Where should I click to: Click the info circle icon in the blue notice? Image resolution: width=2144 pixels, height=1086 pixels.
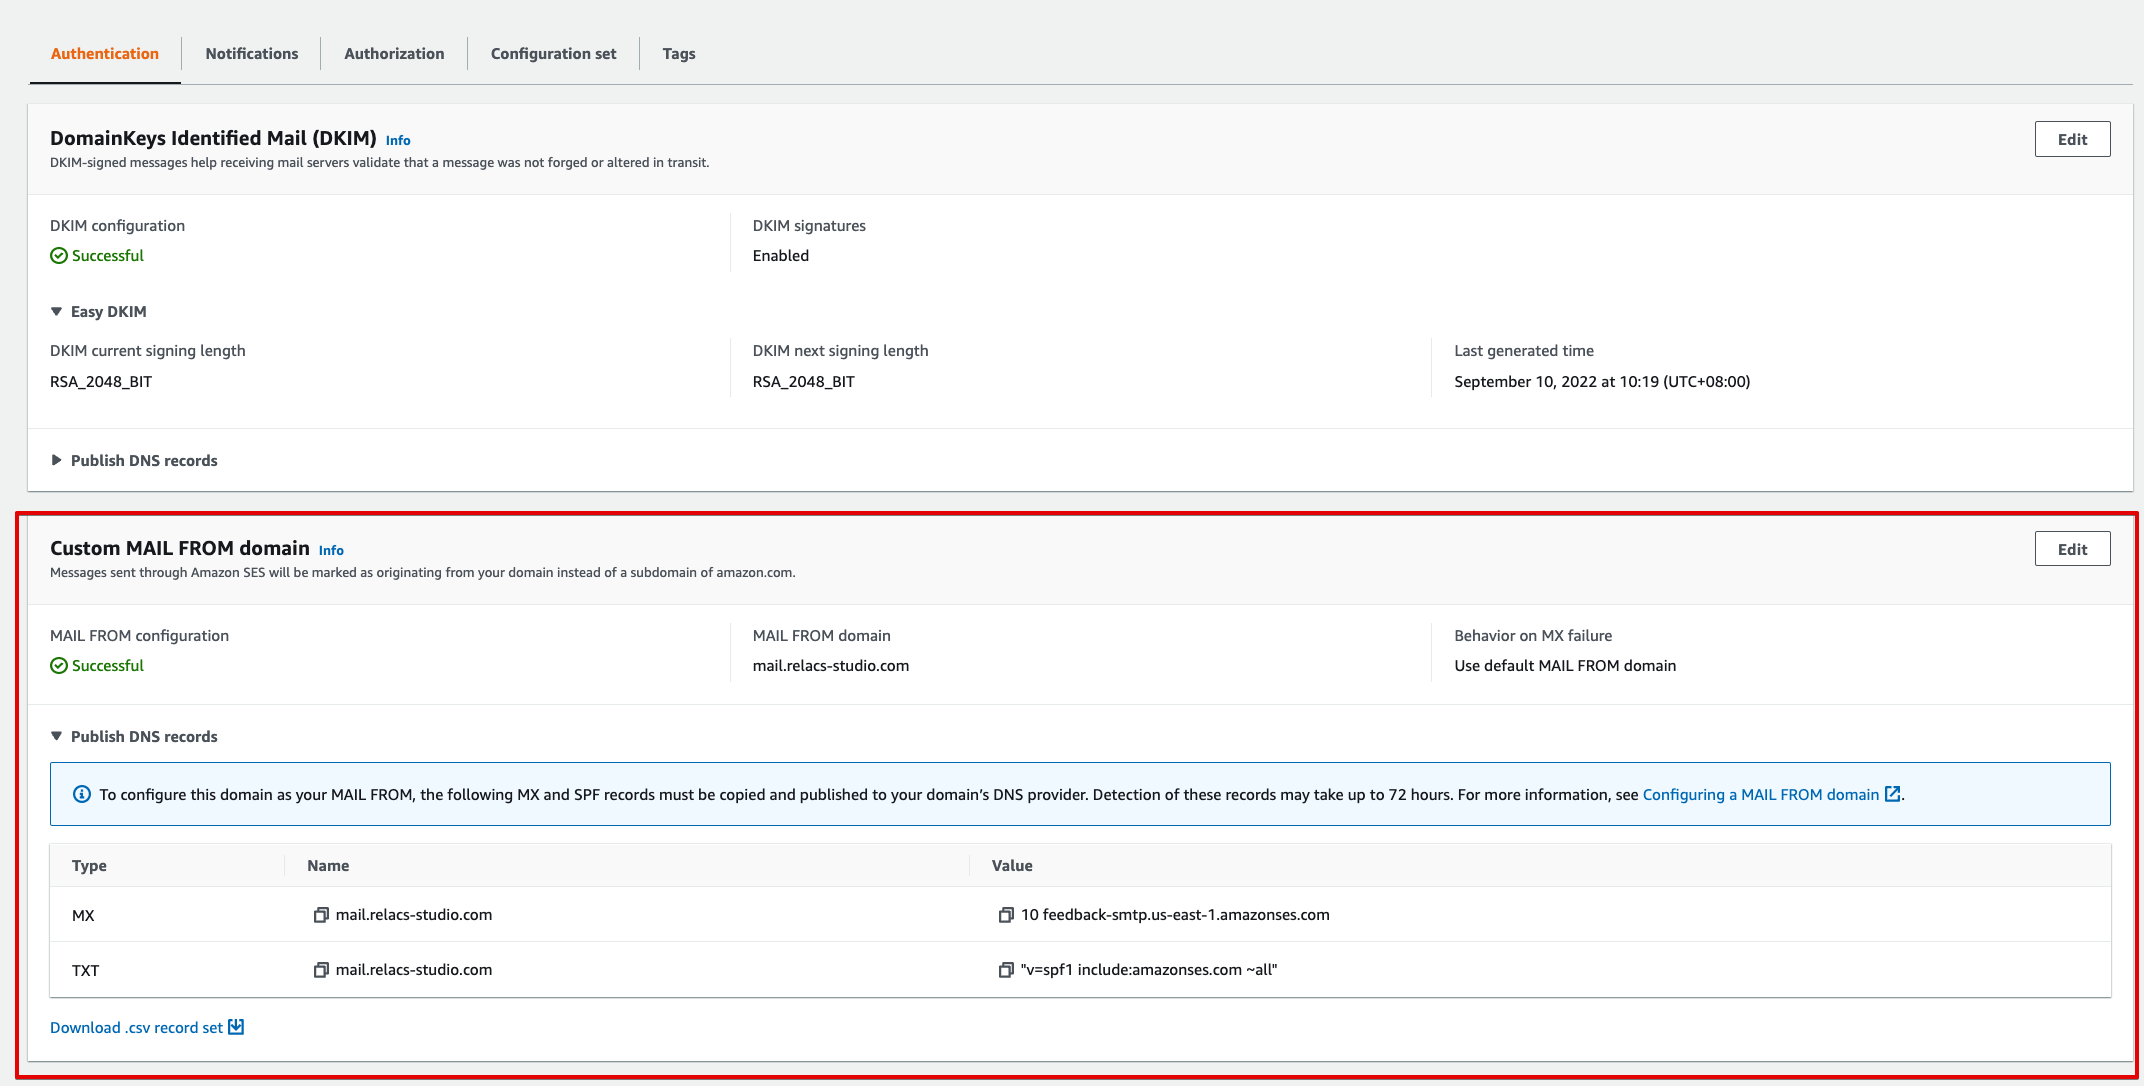[x=82, y=794]
